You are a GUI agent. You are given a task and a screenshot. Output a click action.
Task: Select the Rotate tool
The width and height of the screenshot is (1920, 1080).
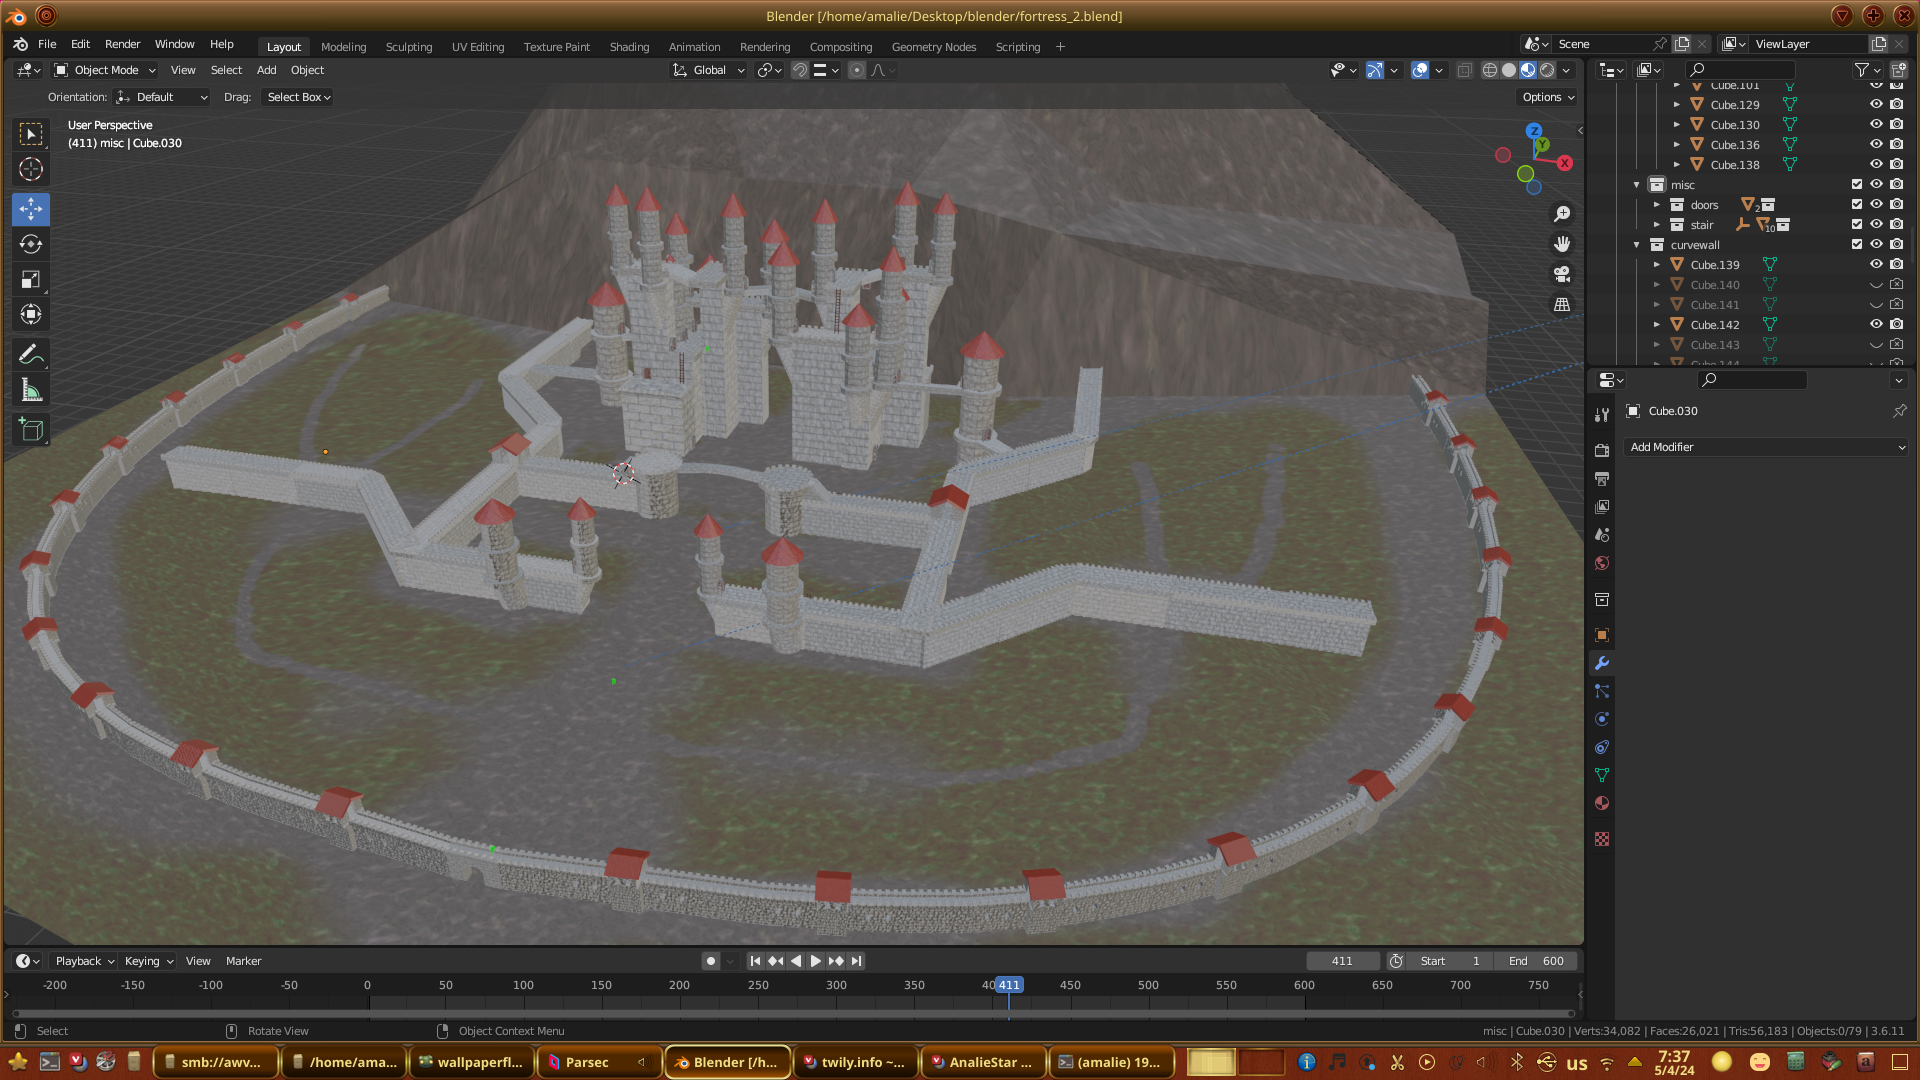point(31,244)
